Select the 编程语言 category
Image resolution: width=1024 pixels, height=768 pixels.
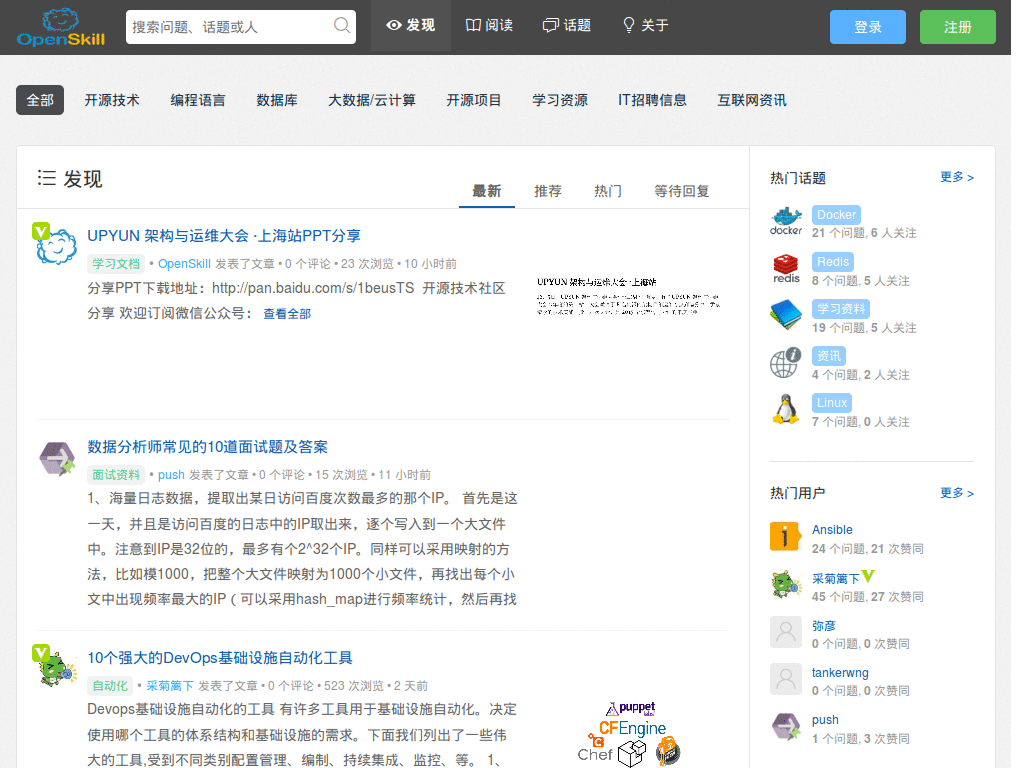click(198, 100)
